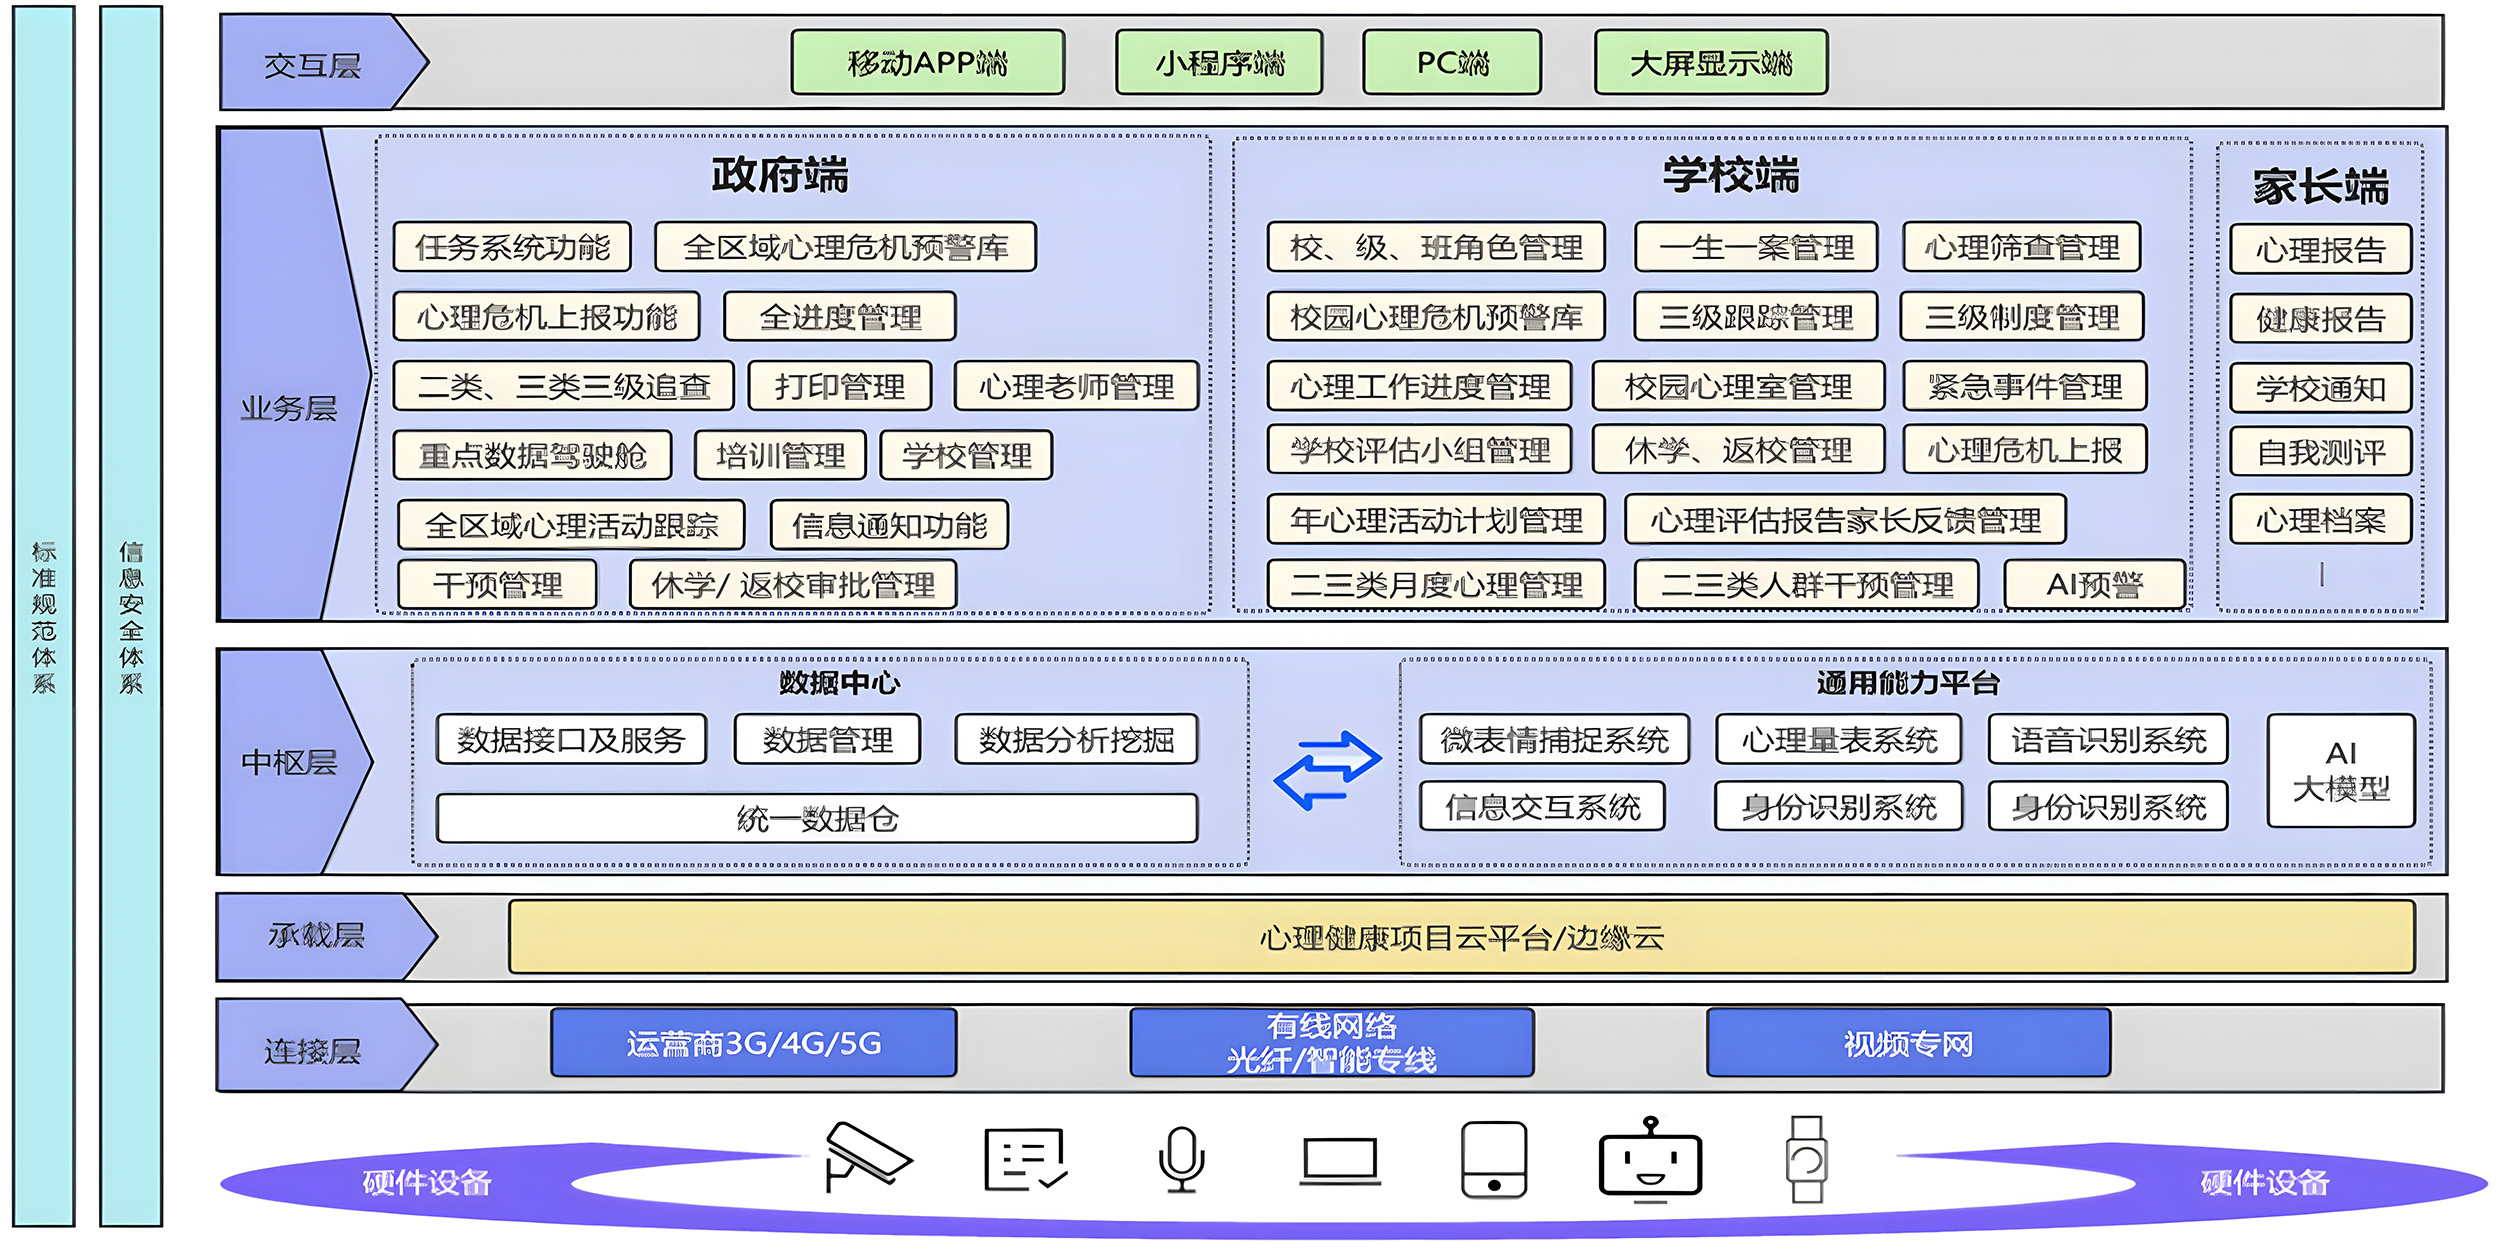Screen dimensions: 2500x1249
Task: Click the yellow 心理健康项目云平台 bar
Action: coord(1461,937)
